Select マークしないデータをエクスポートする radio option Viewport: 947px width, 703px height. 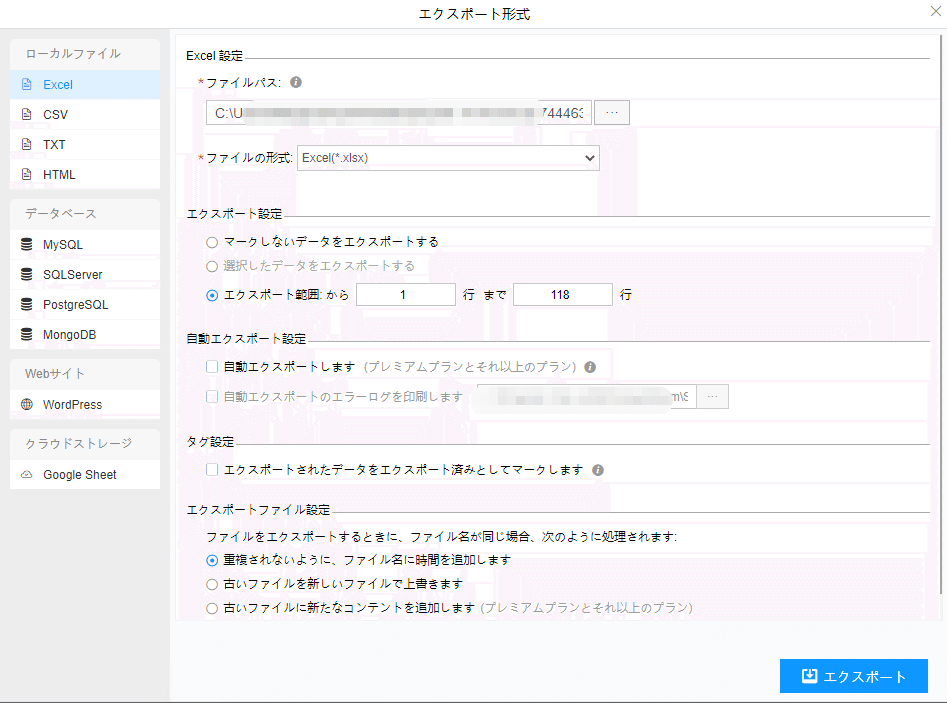tap(212, 242)
